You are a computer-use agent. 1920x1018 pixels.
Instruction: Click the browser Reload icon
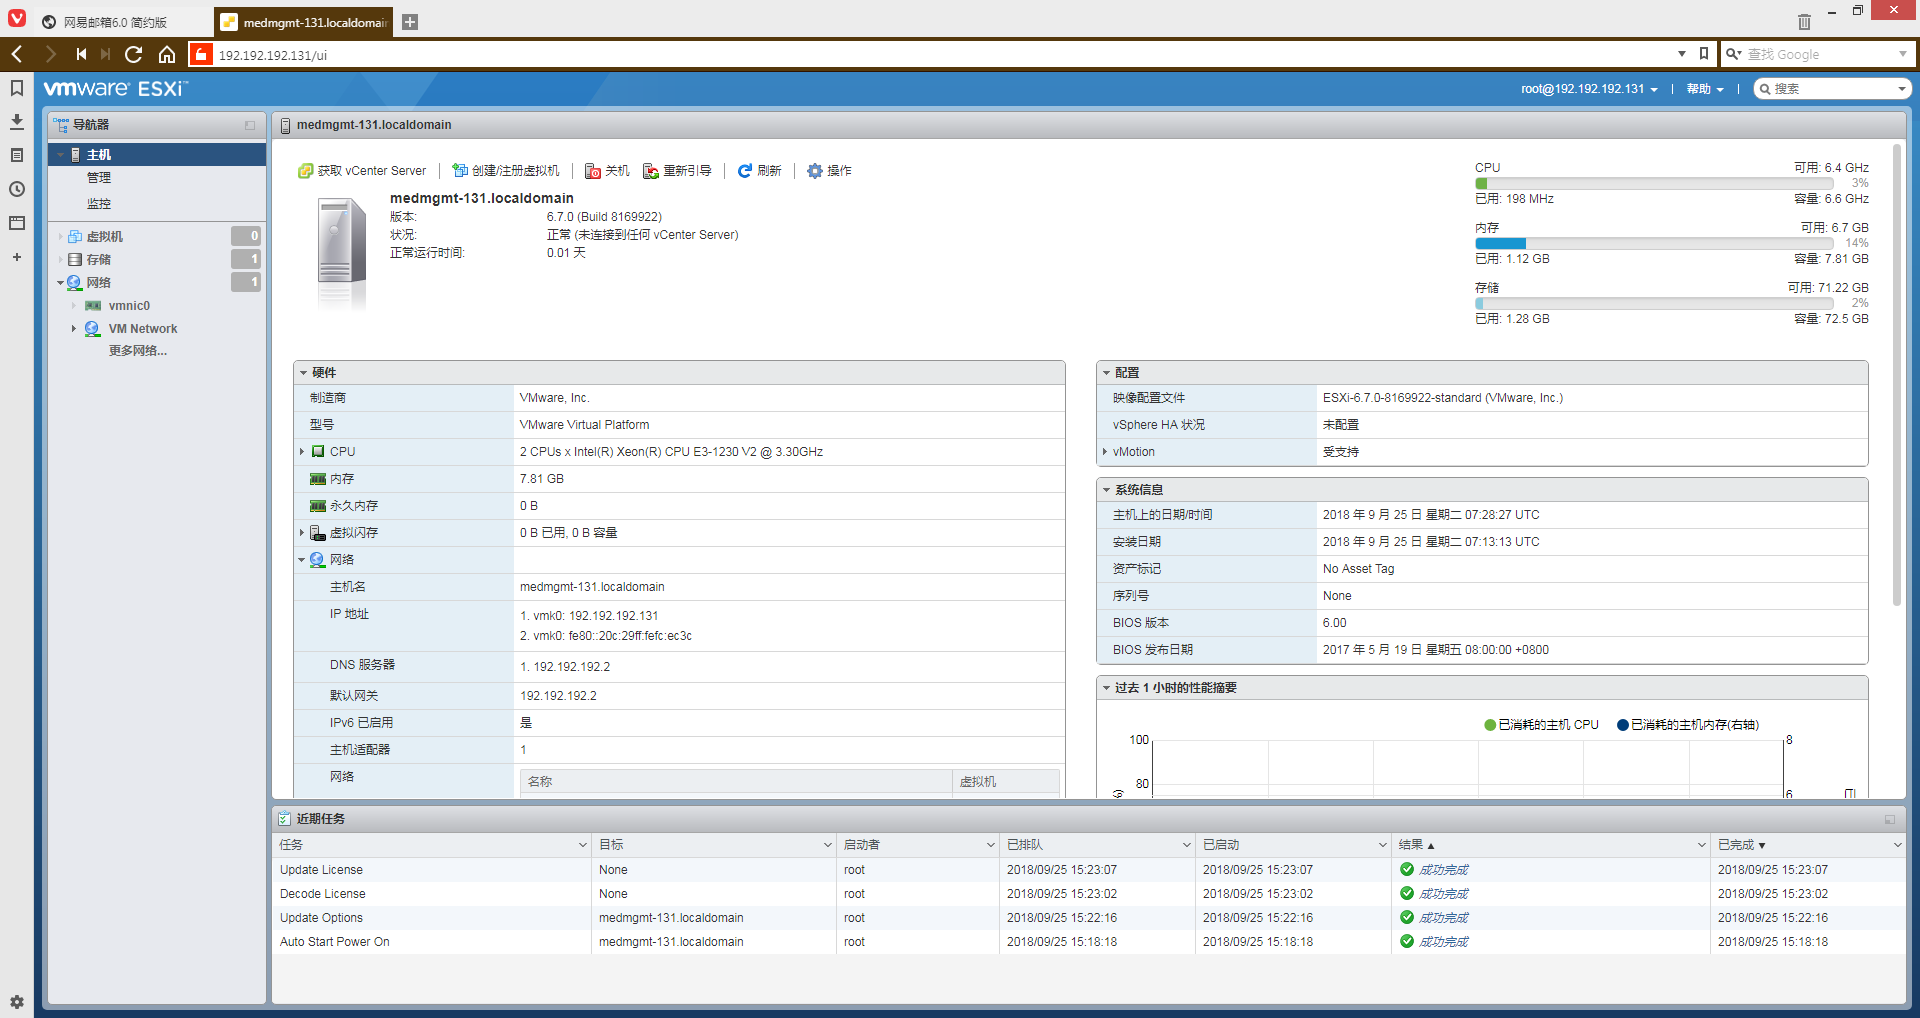(134, 54)
